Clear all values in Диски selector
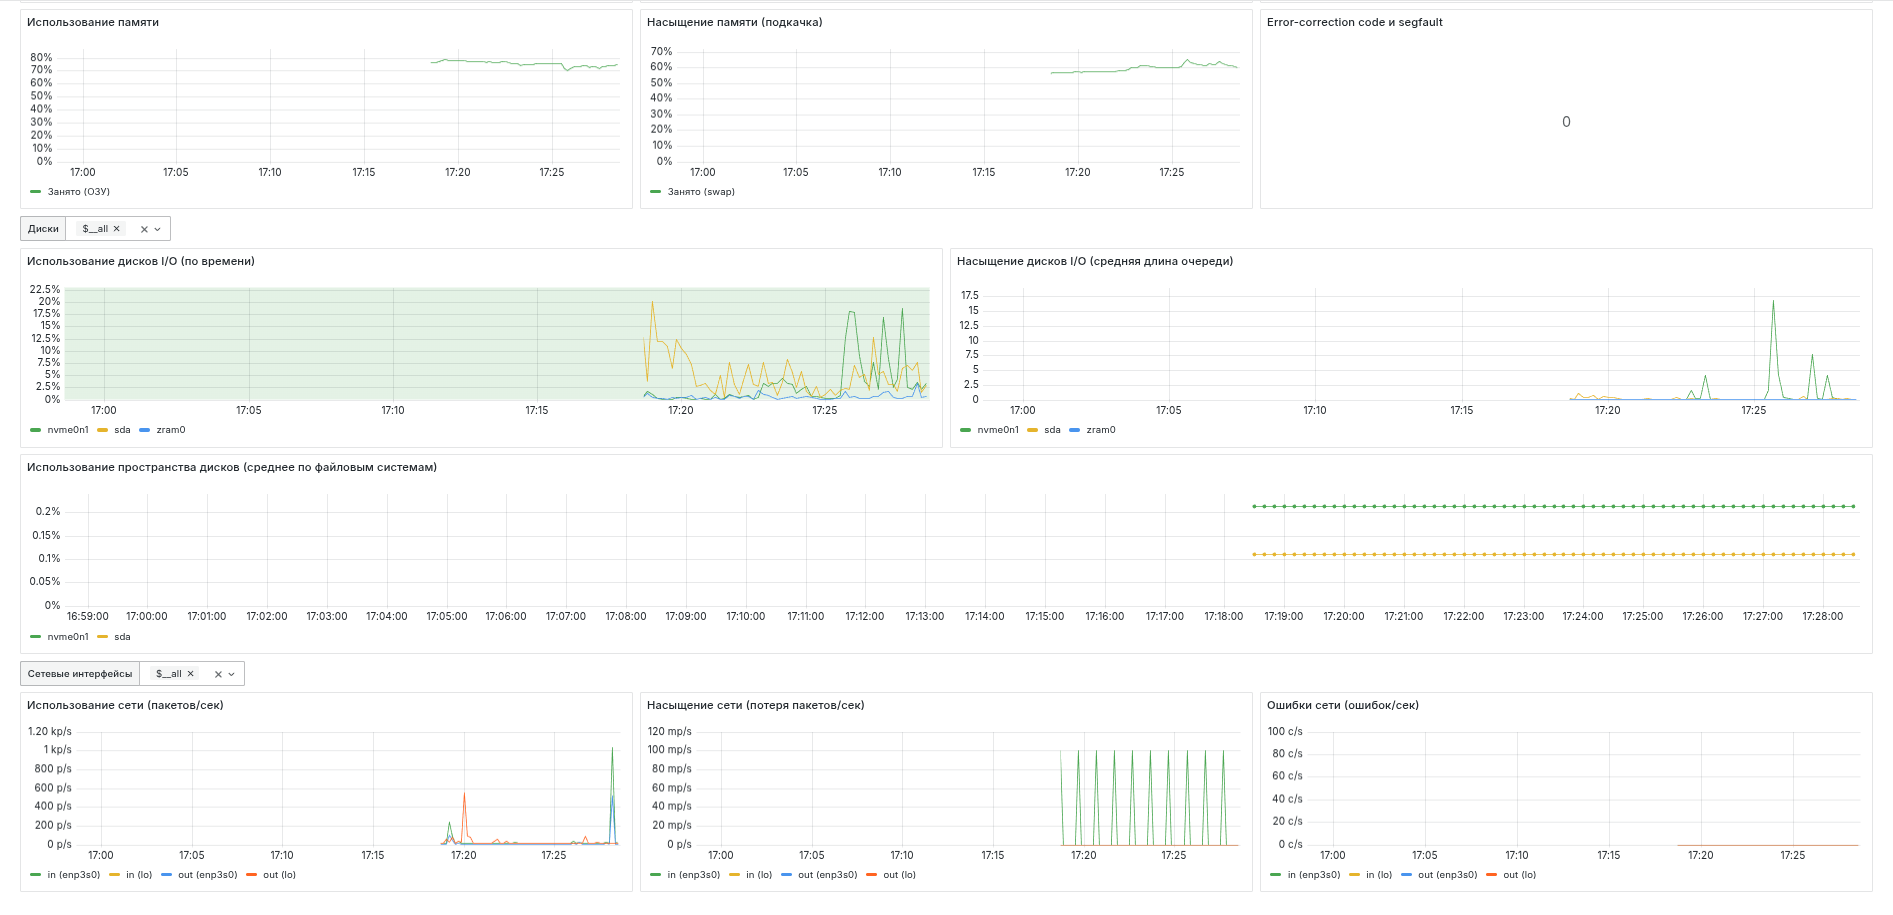The image size is (1893, 915). pyautogui.click(x=144, y=229)
